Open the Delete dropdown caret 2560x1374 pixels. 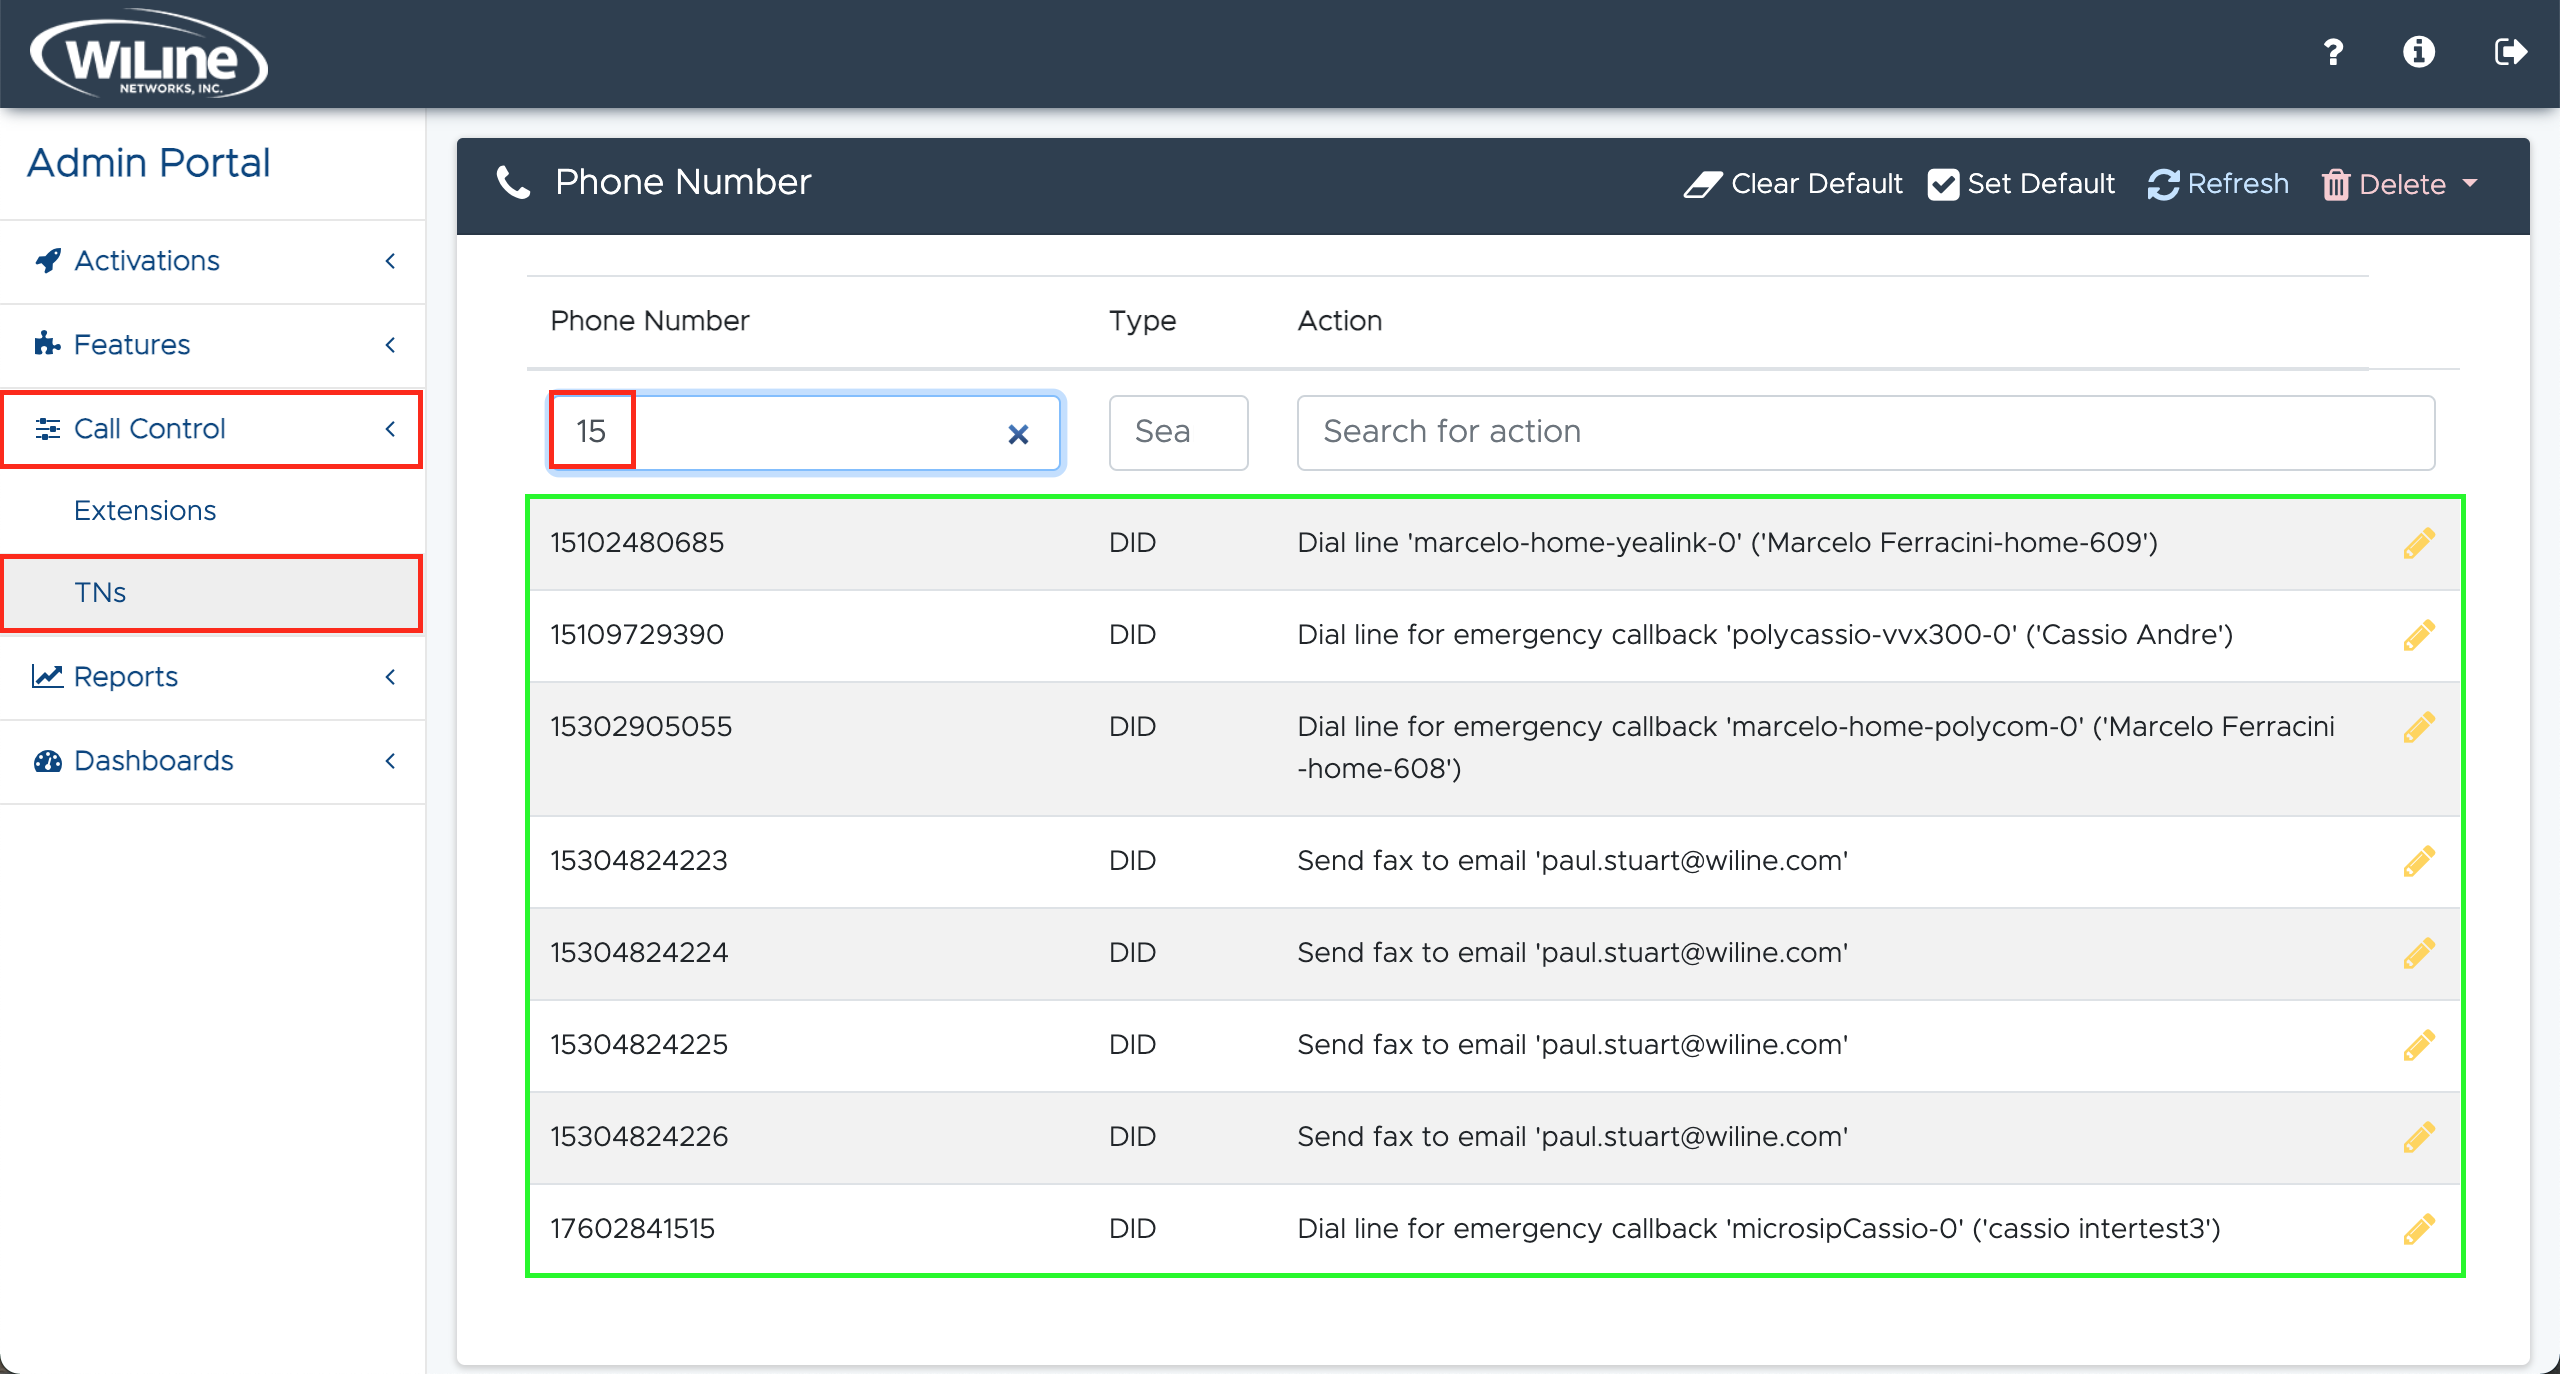tap(2470, 183)
